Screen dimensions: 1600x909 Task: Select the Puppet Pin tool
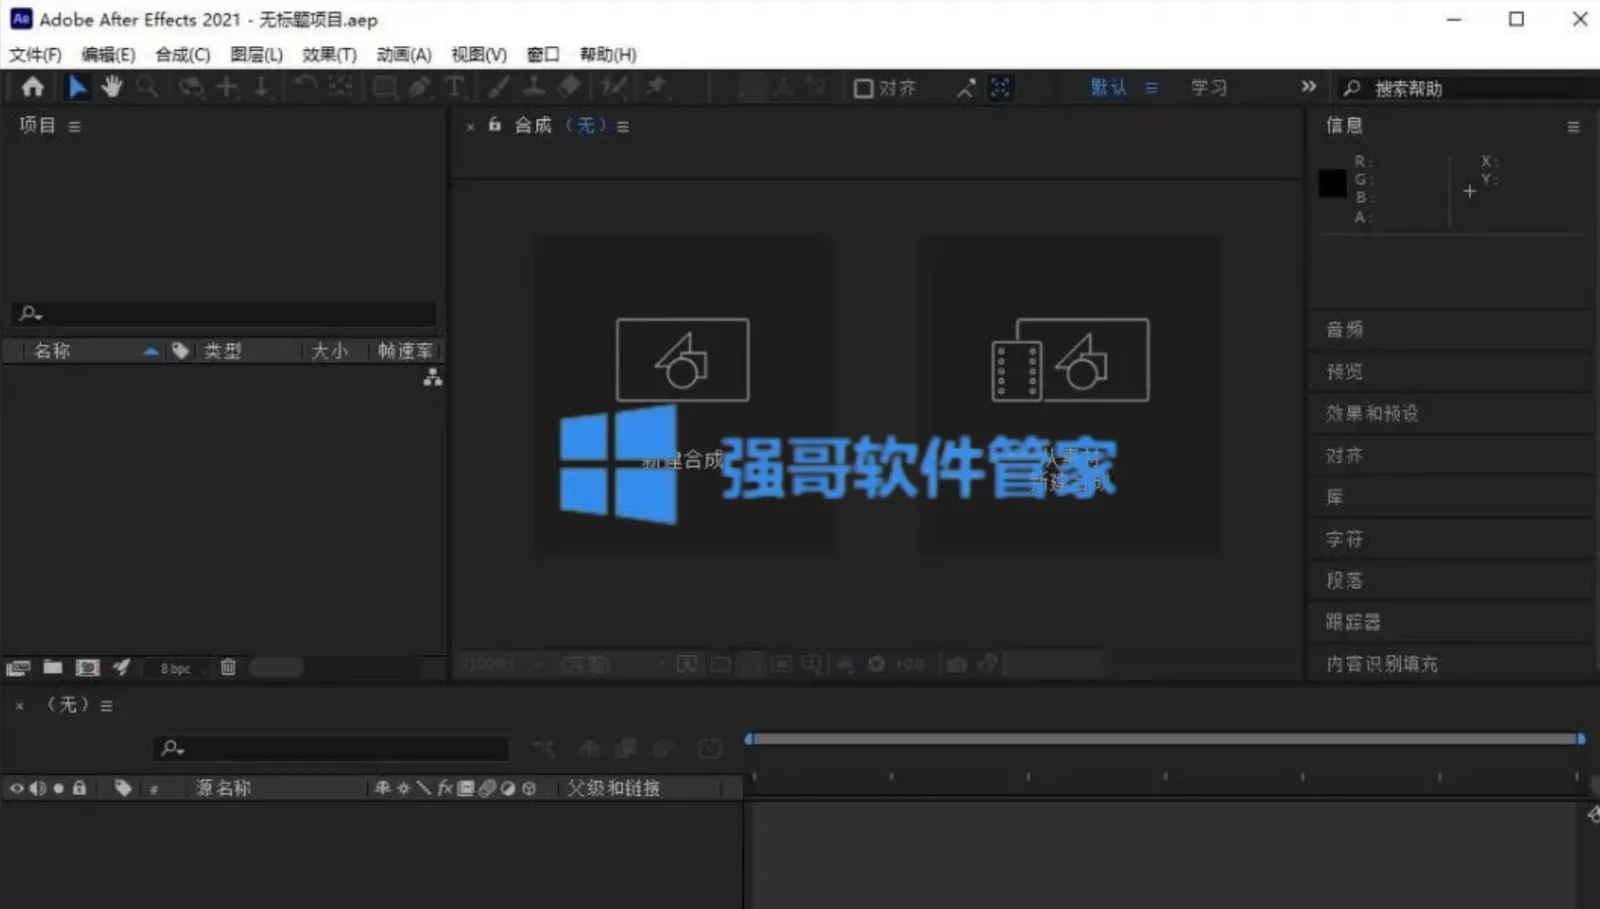pos(656,87)
